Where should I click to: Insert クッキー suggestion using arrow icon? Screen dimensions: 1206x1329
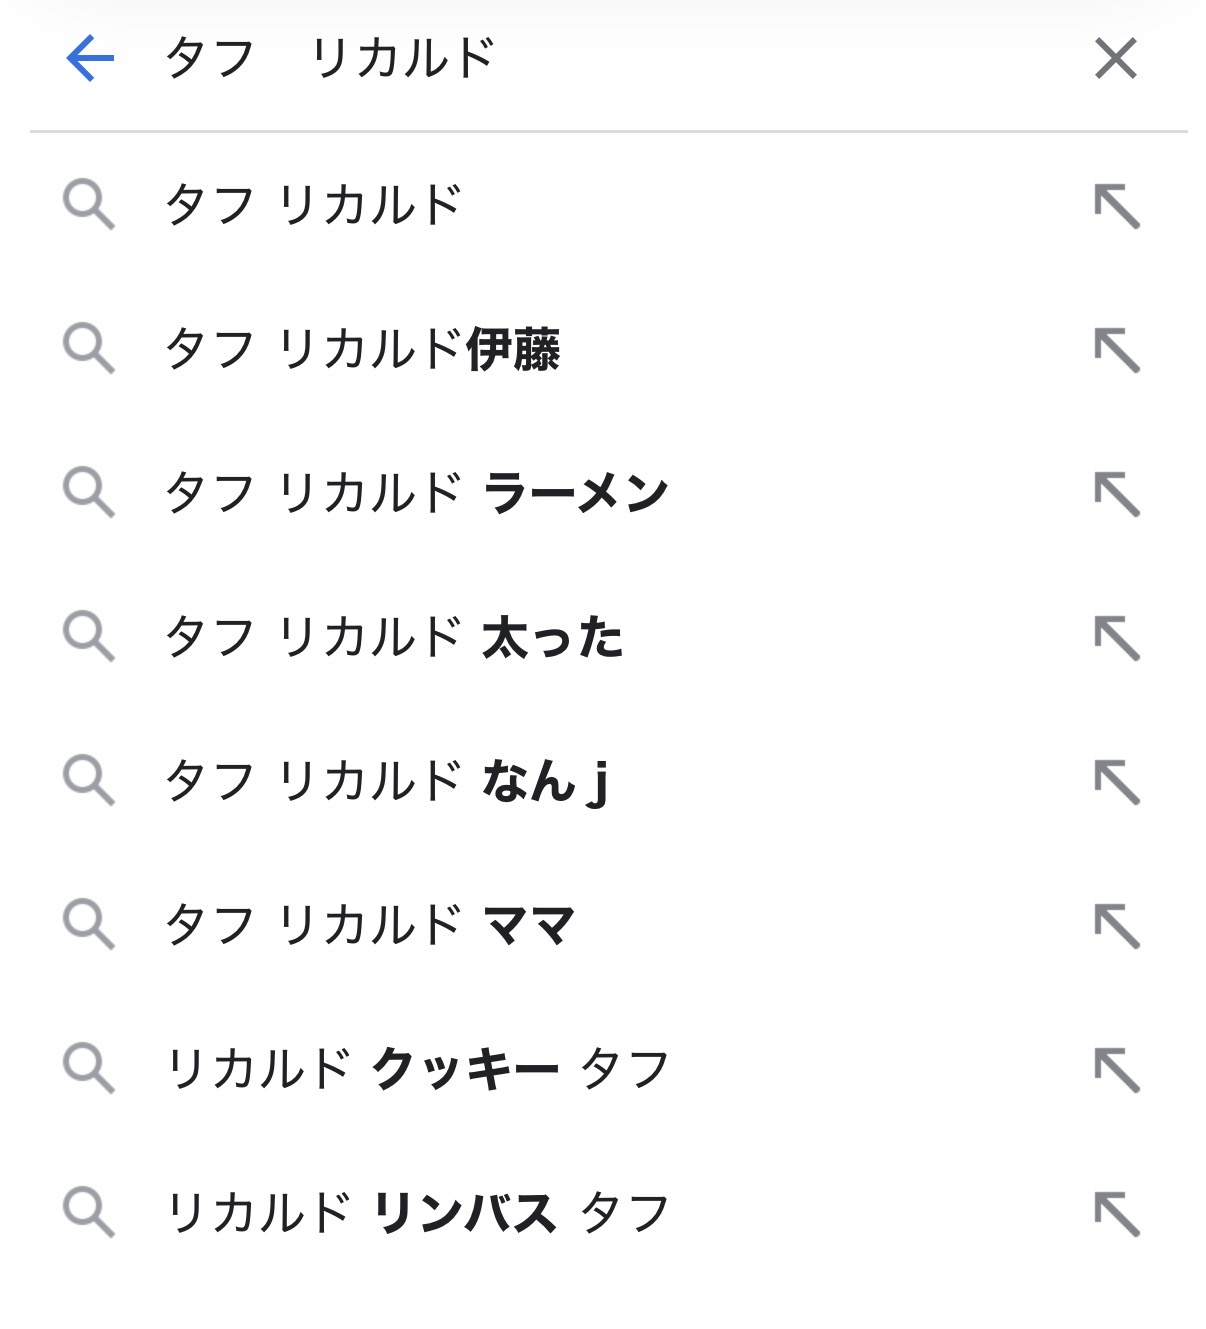coord(1117,1070)
